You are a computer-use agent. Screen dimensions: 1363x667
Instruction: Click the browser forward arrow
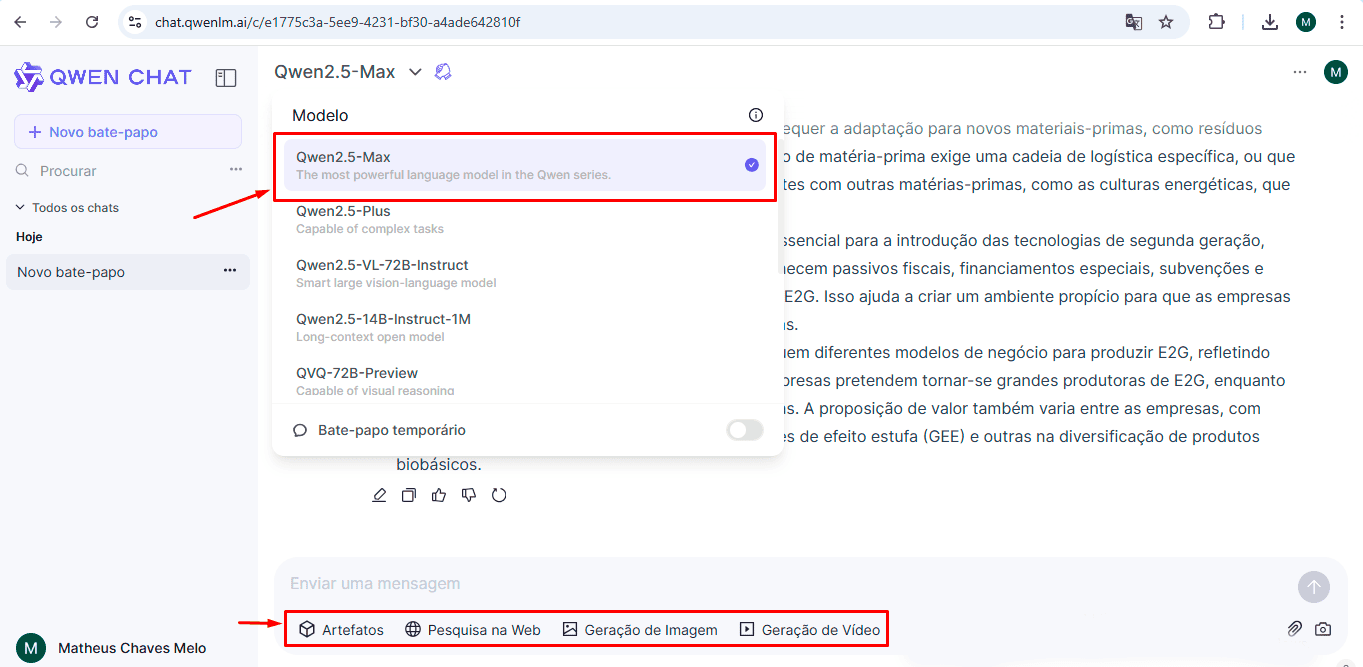tap(56, 22)
